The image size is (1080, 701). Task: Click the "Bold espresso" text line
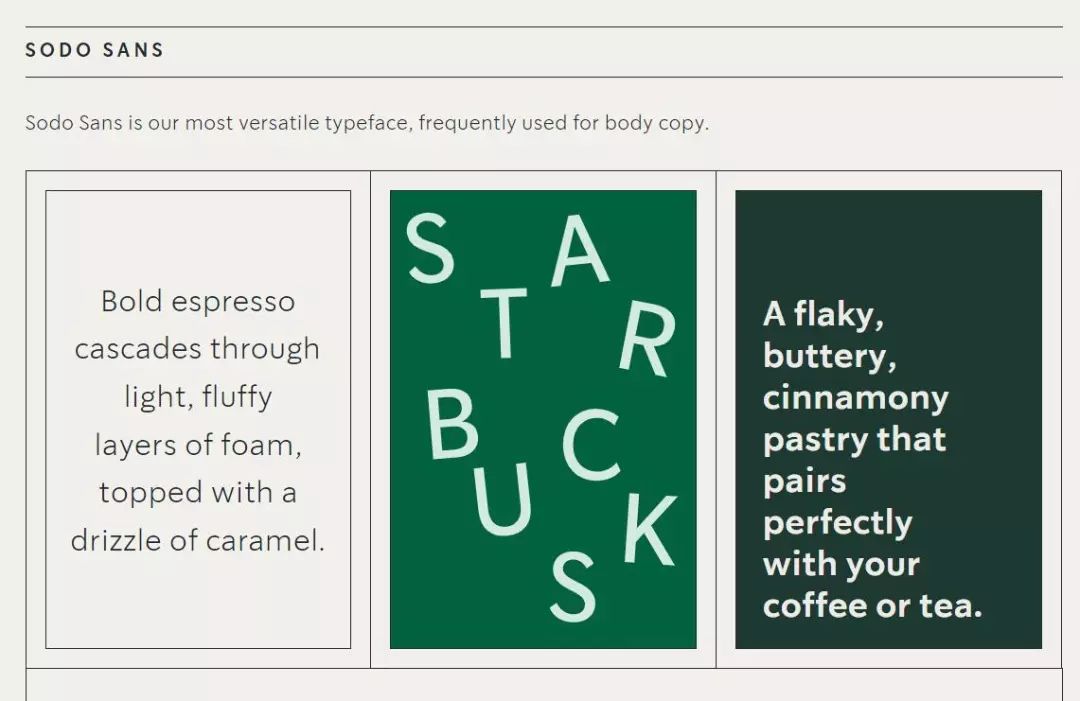[x=198, y=302]
